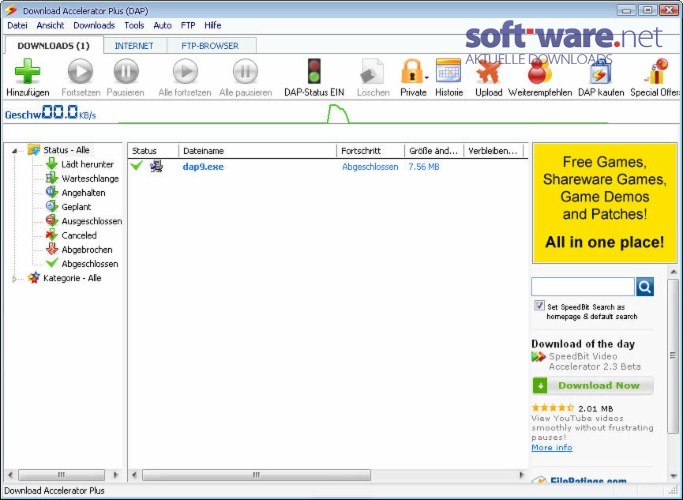This screenshot has width=683, height=500.
Task: Open the Ansicht menu
Action: 50,25
